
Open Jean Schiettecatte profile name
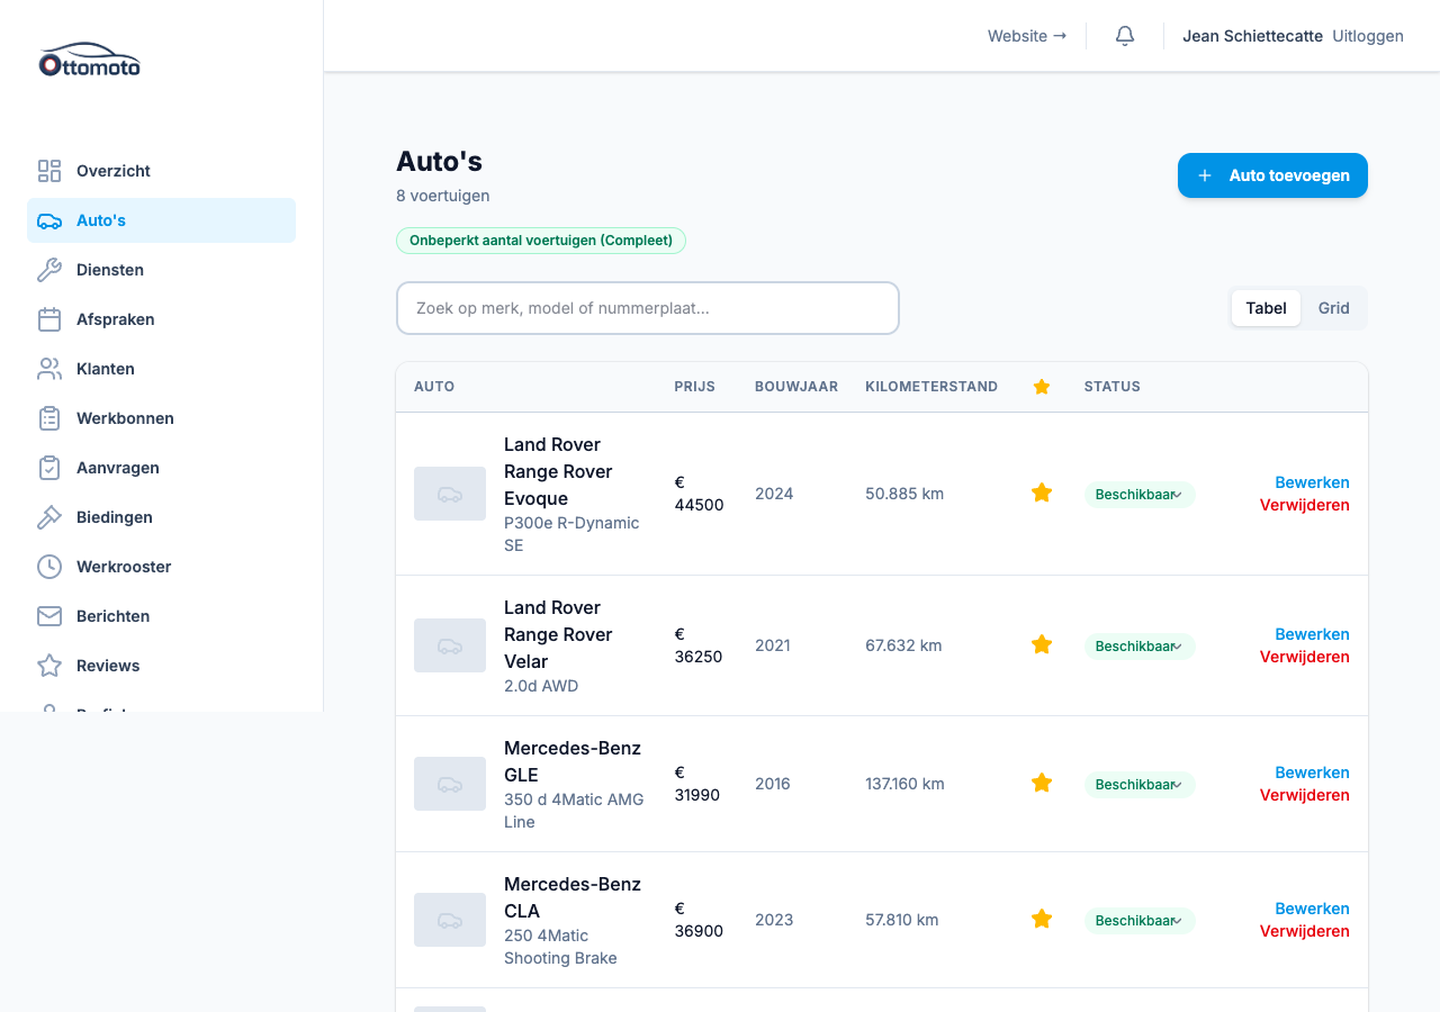(1253, 36)
